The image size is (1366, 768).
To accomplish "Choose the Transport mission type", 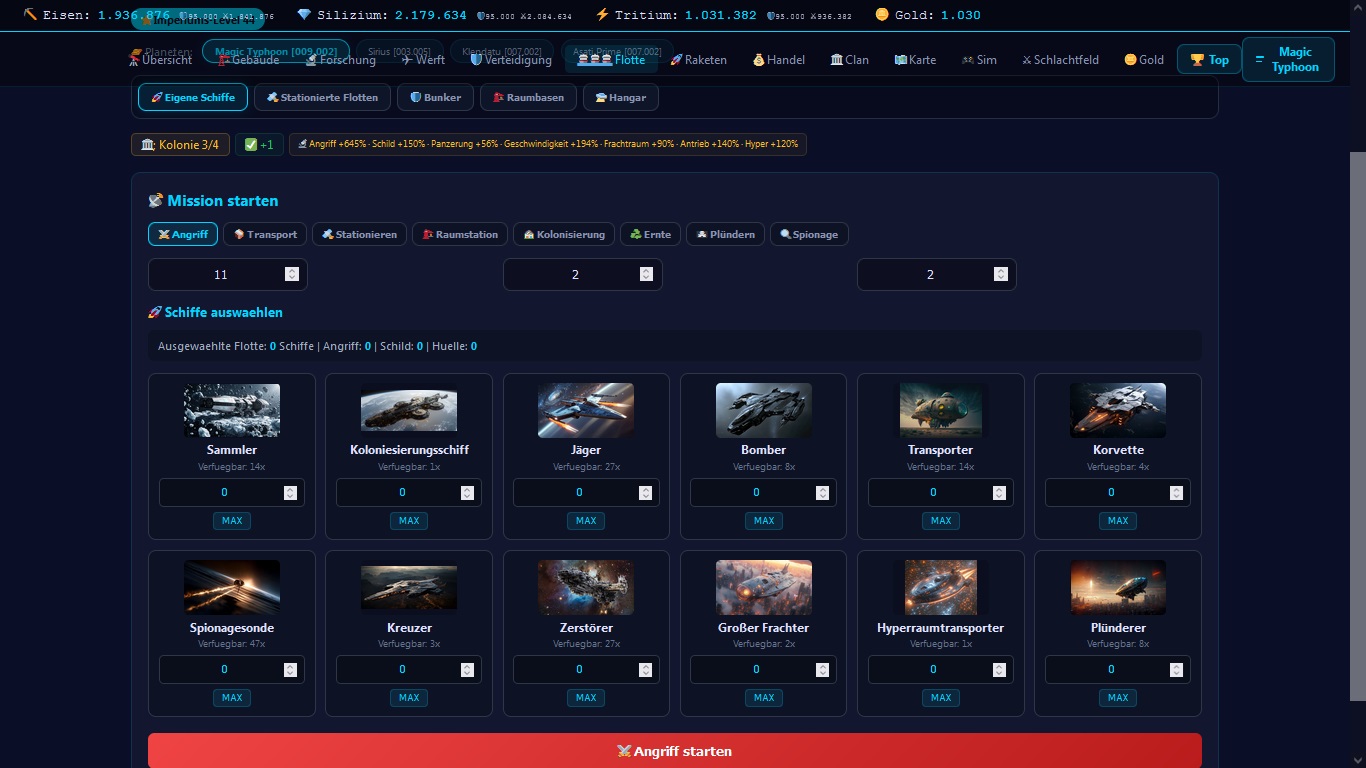I will pos(265,234).
